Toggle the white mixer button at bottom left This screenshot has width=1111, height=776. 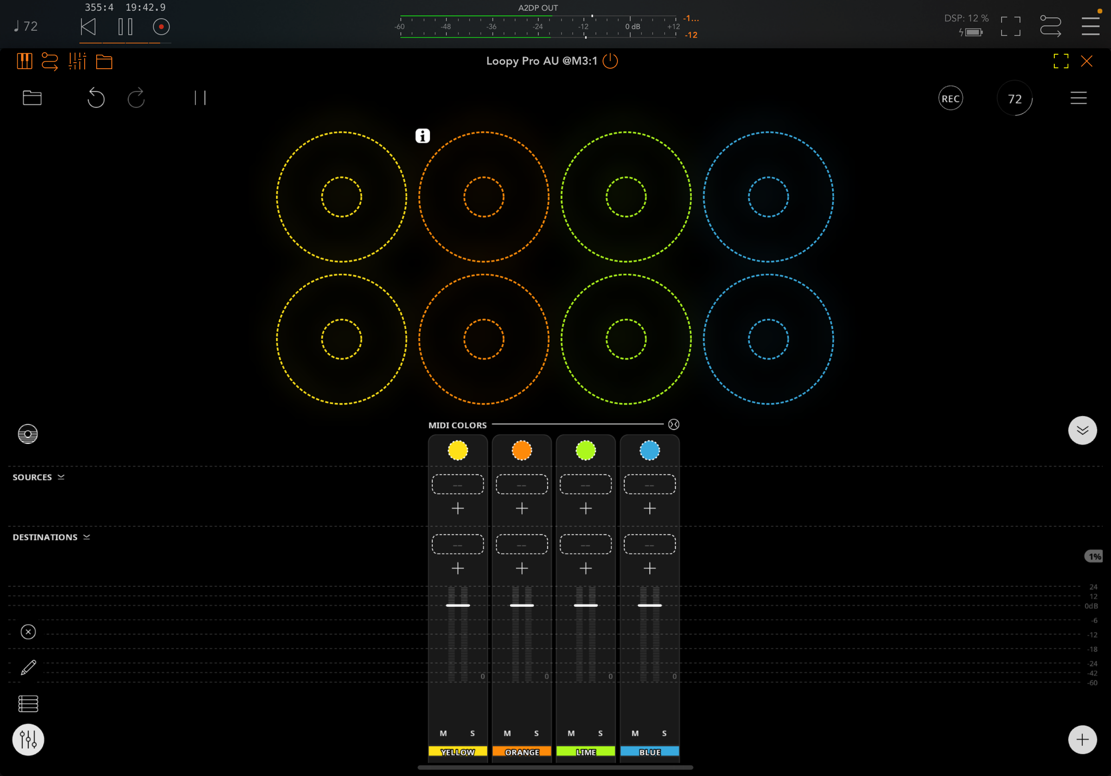pos(28,740)
